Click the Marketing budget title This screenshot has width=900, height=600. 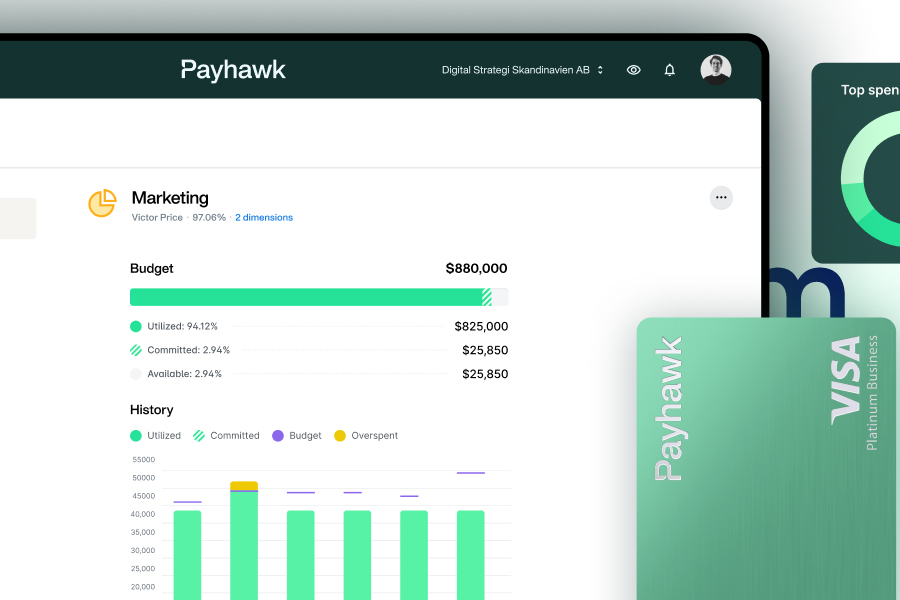tap(170, 198)
